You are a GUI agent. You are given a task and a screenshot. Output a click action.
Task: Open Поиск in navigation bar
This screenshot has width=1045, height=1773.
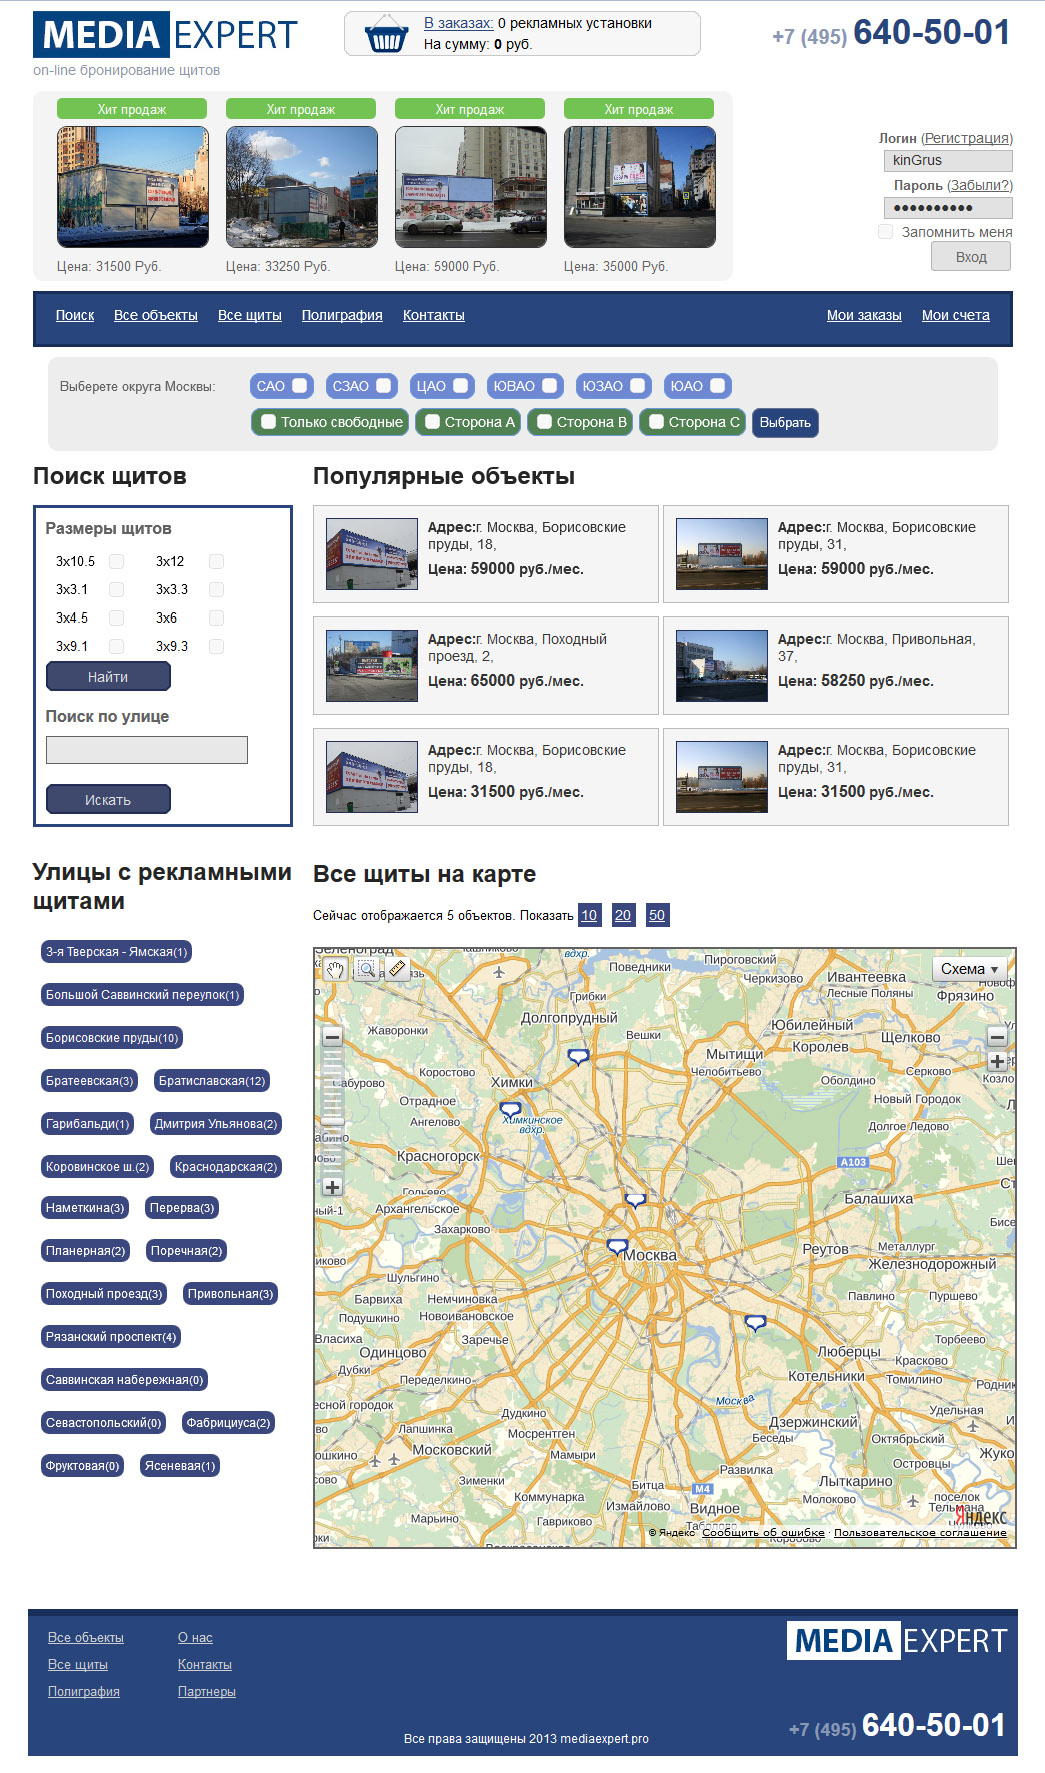(x=75, y=315)
